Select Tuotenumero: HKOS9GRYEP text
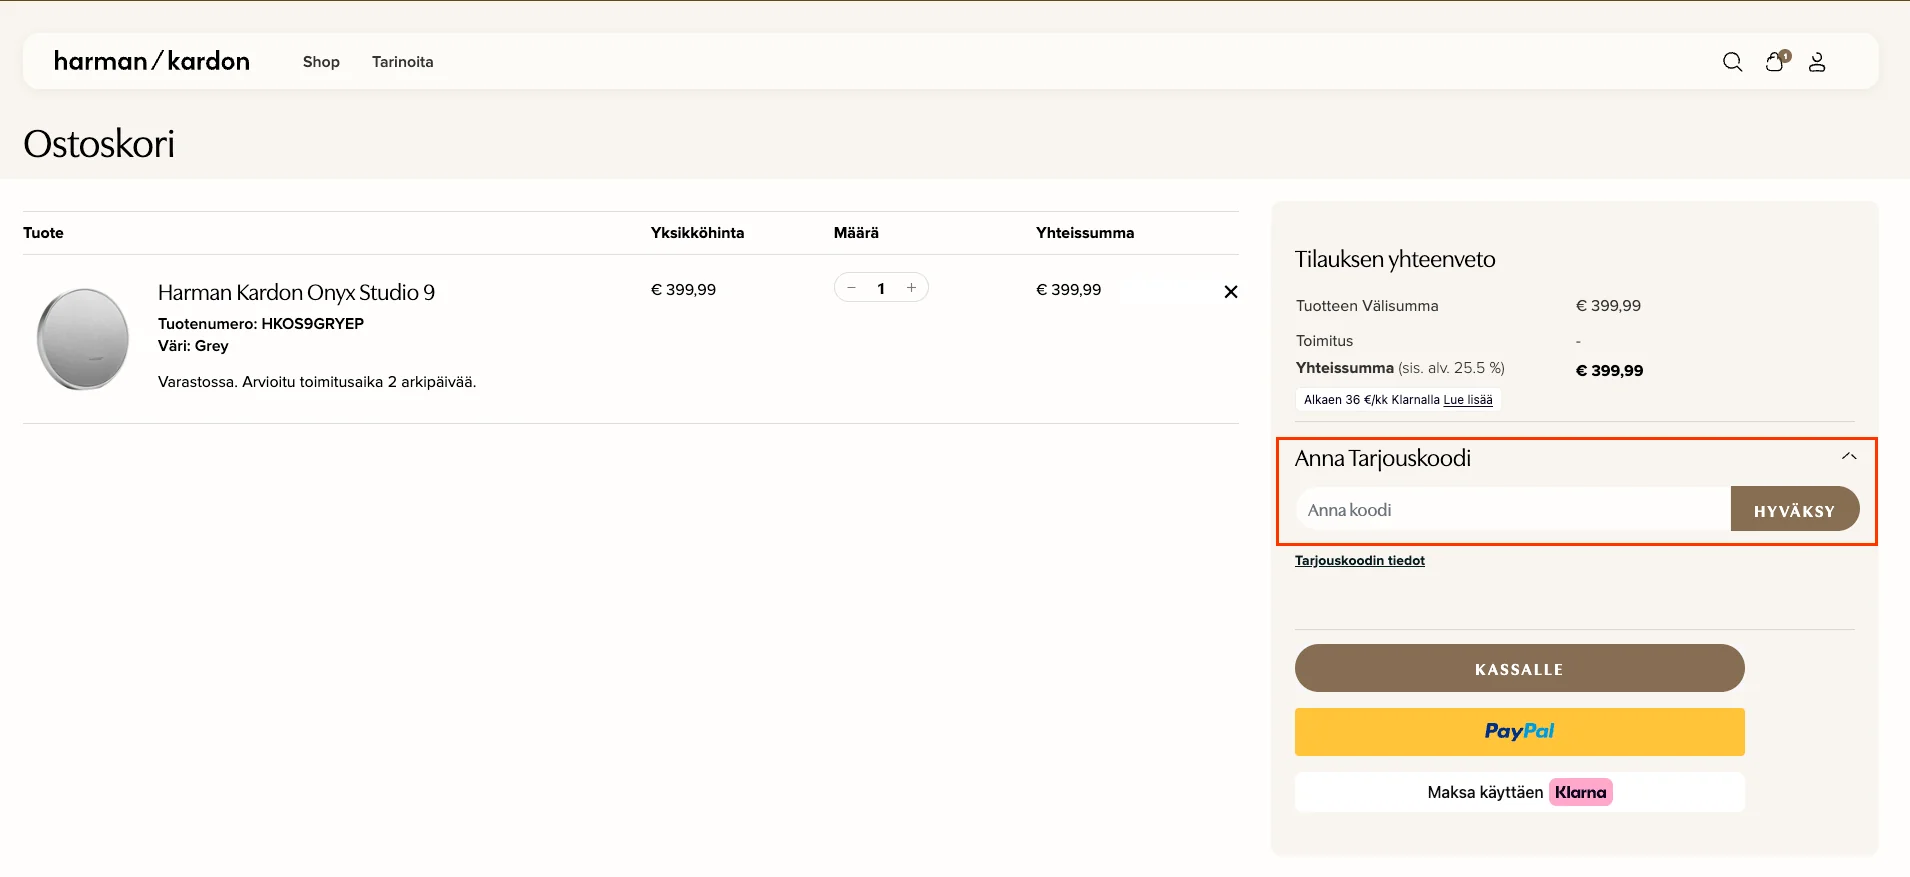Screen dimensions: 1910x877 (261, 324)
